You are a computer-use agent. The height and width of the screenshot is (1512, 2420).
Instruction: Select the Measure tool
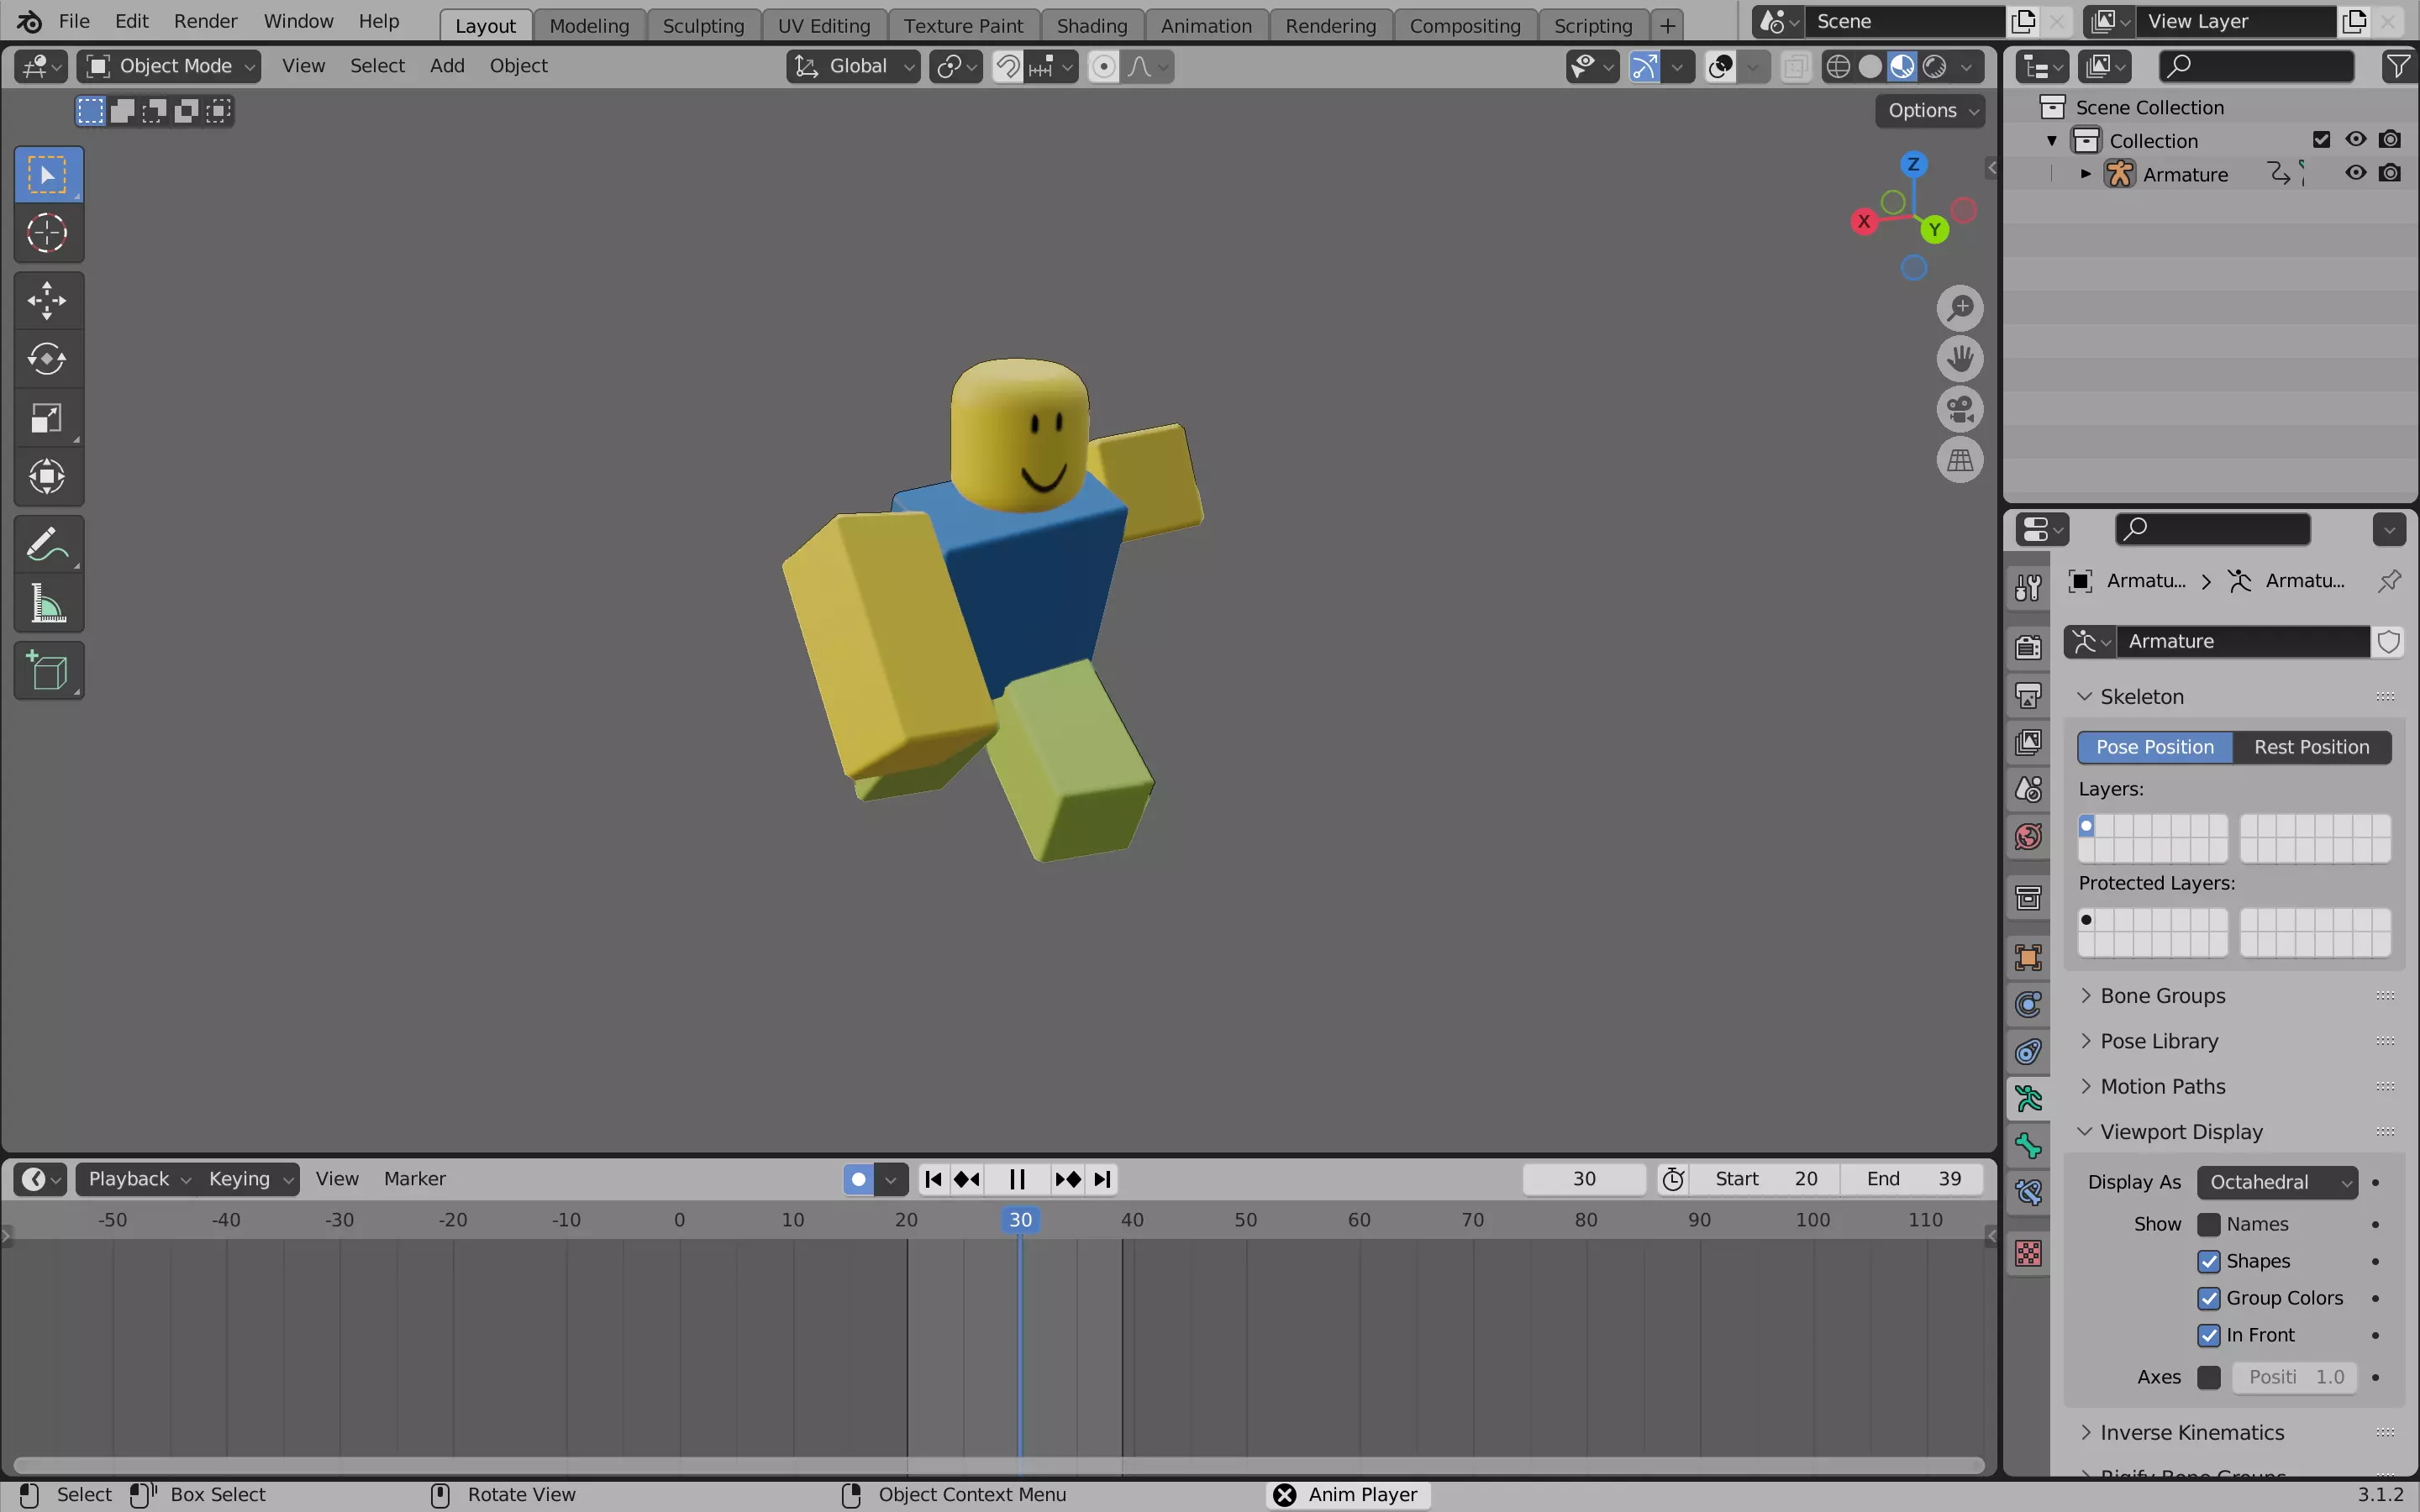(47, 603)
